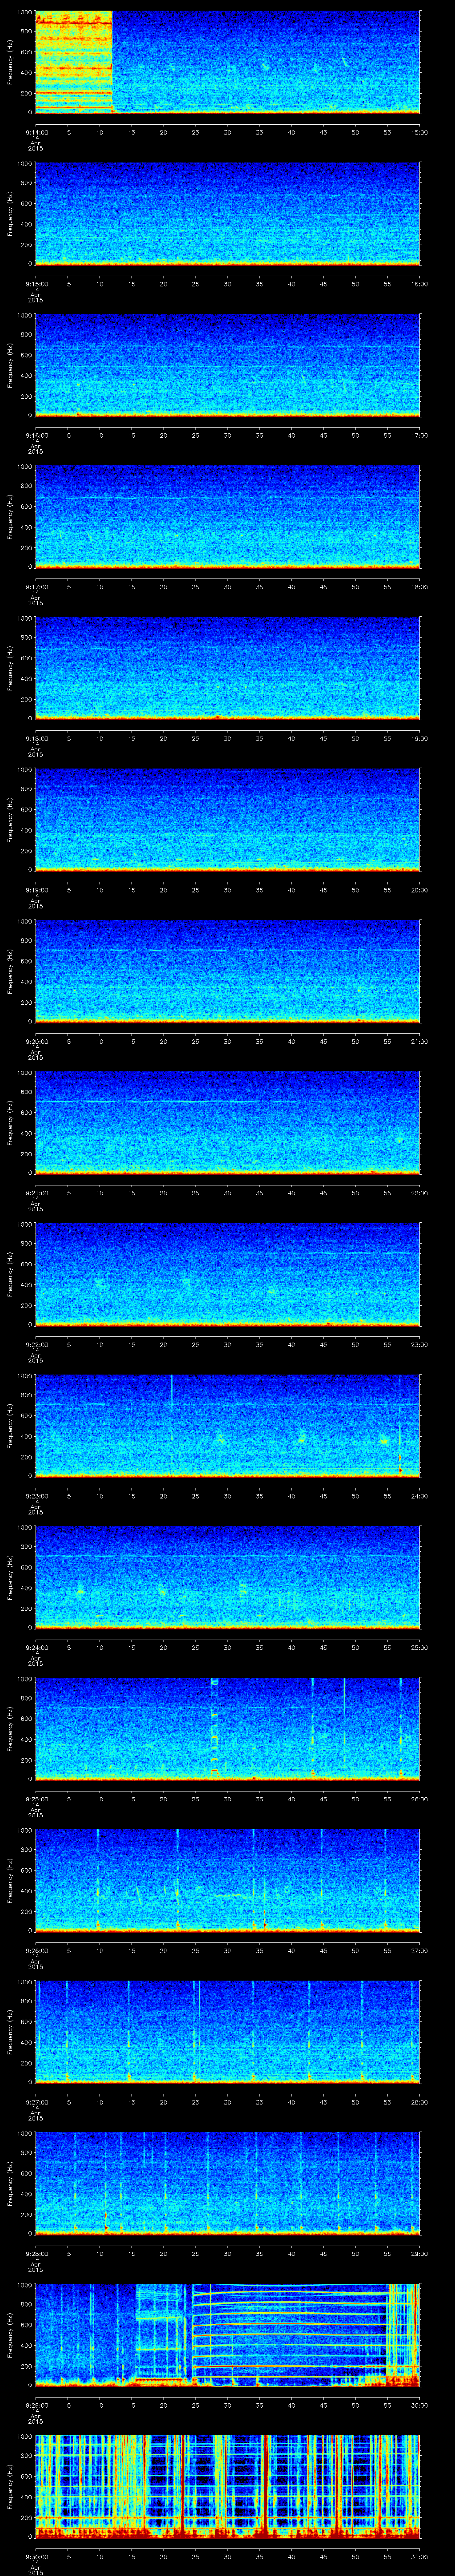The width and height of the screenshot is (455, 2576).
Task: Click the 24:00 end time label
Action: [419, 1496]
